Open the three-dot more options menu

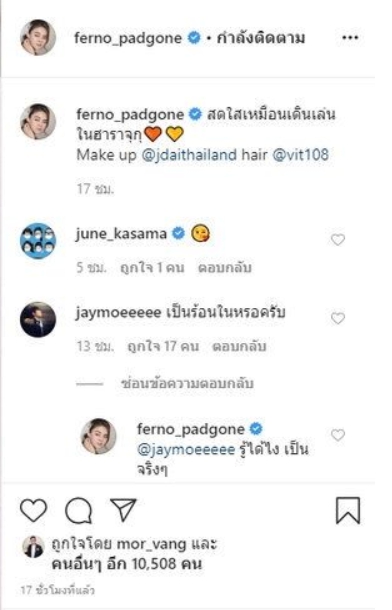tap(350, 38)
